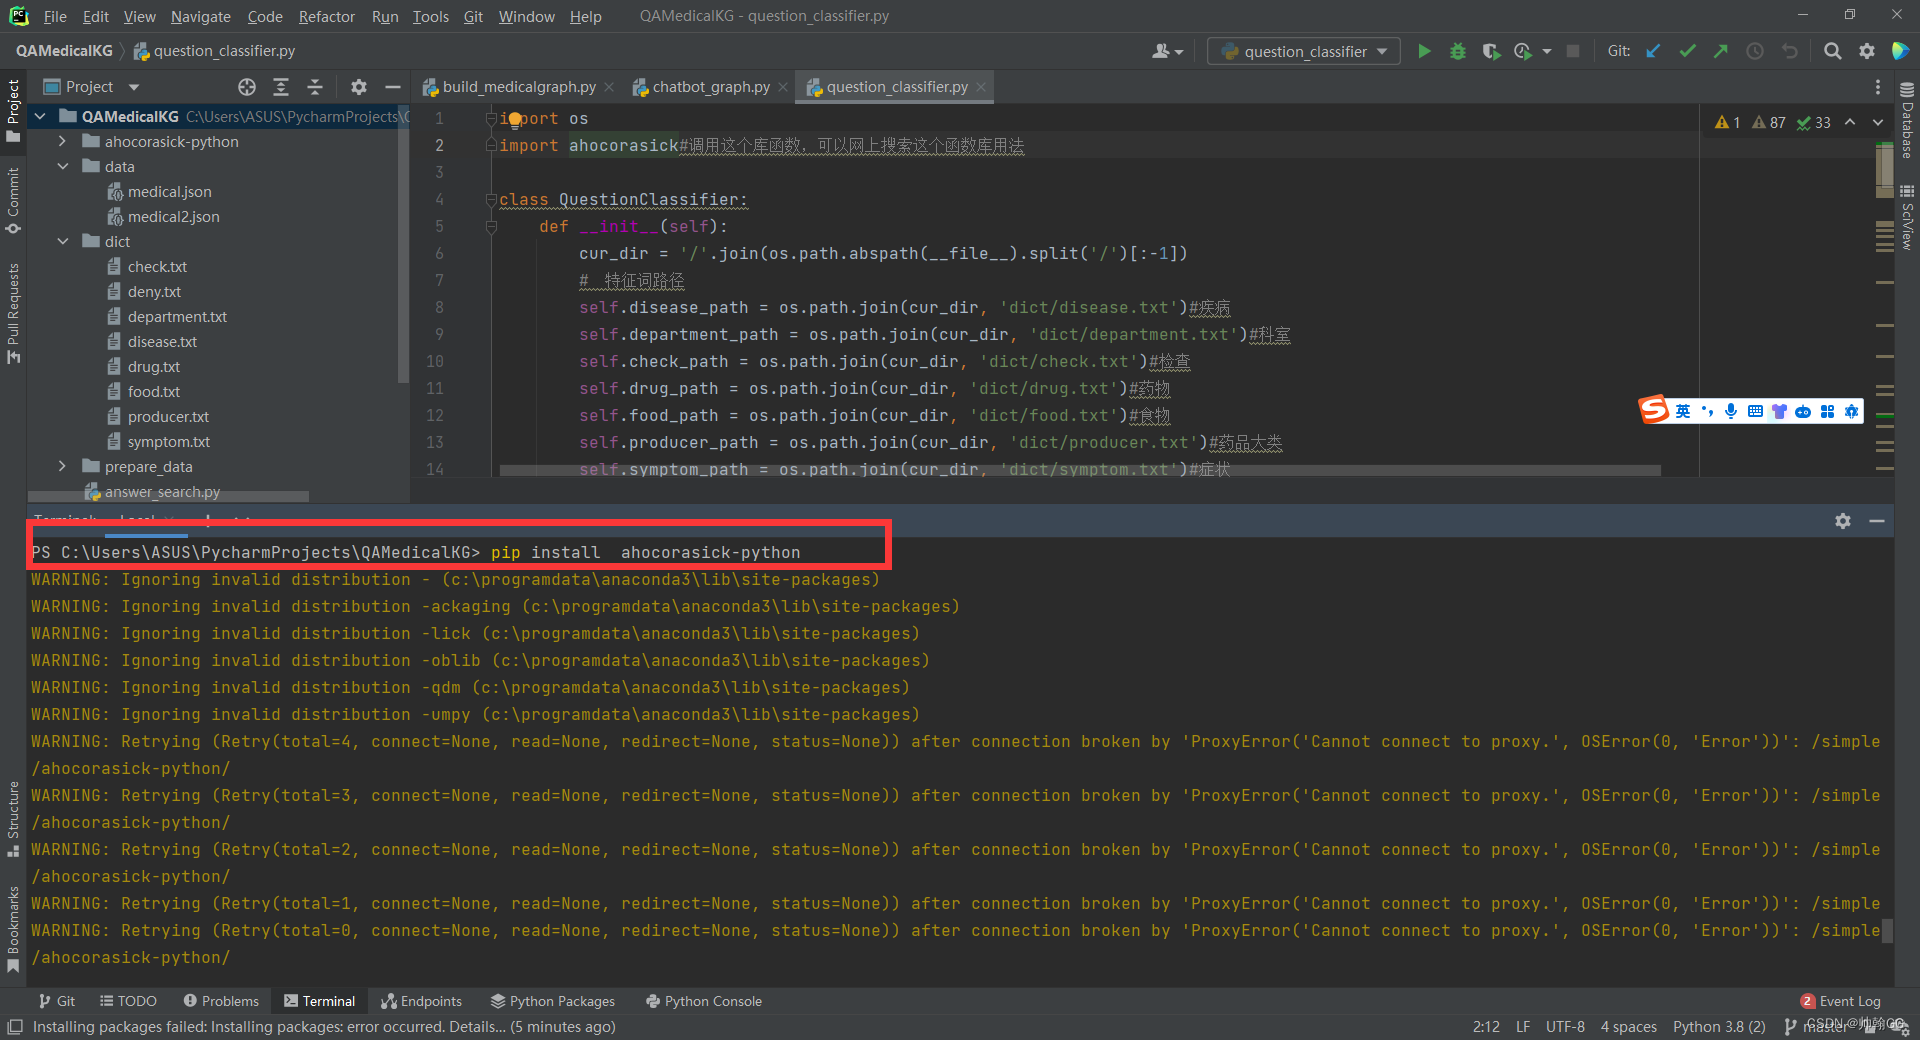This screenshot has width=1920, height=1040.
Task: Collapse the dict folder in Project tree
Action: [x=62, y=241]
